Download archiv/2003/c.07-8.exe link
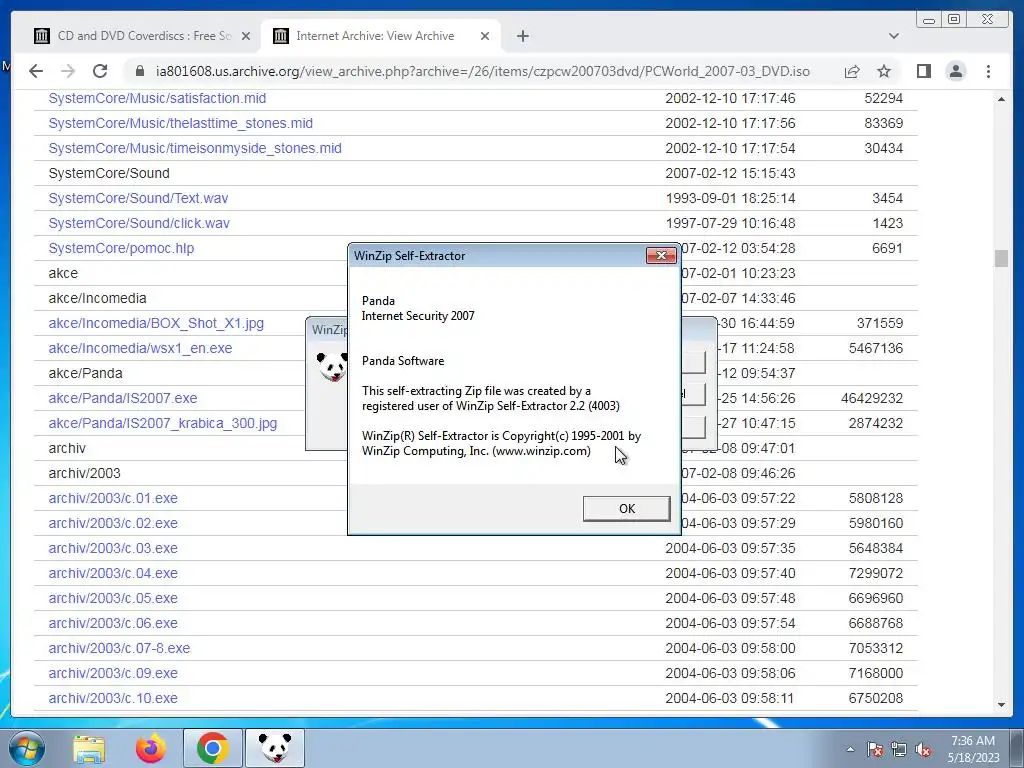Viewport: 1024px width, 768px height. (119, 648)
